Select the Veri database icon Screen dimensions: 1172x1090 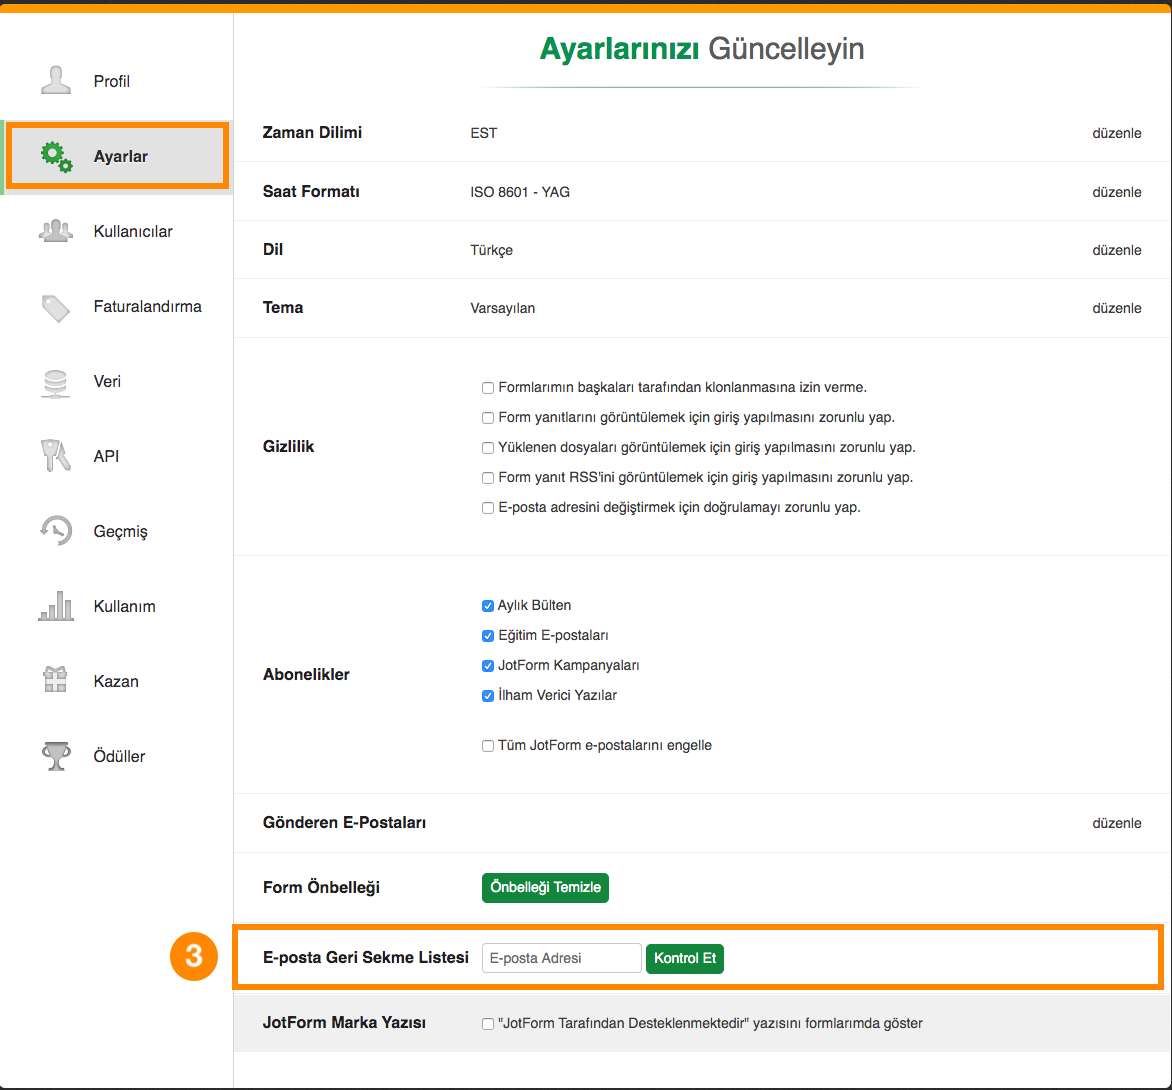(56, 382)
